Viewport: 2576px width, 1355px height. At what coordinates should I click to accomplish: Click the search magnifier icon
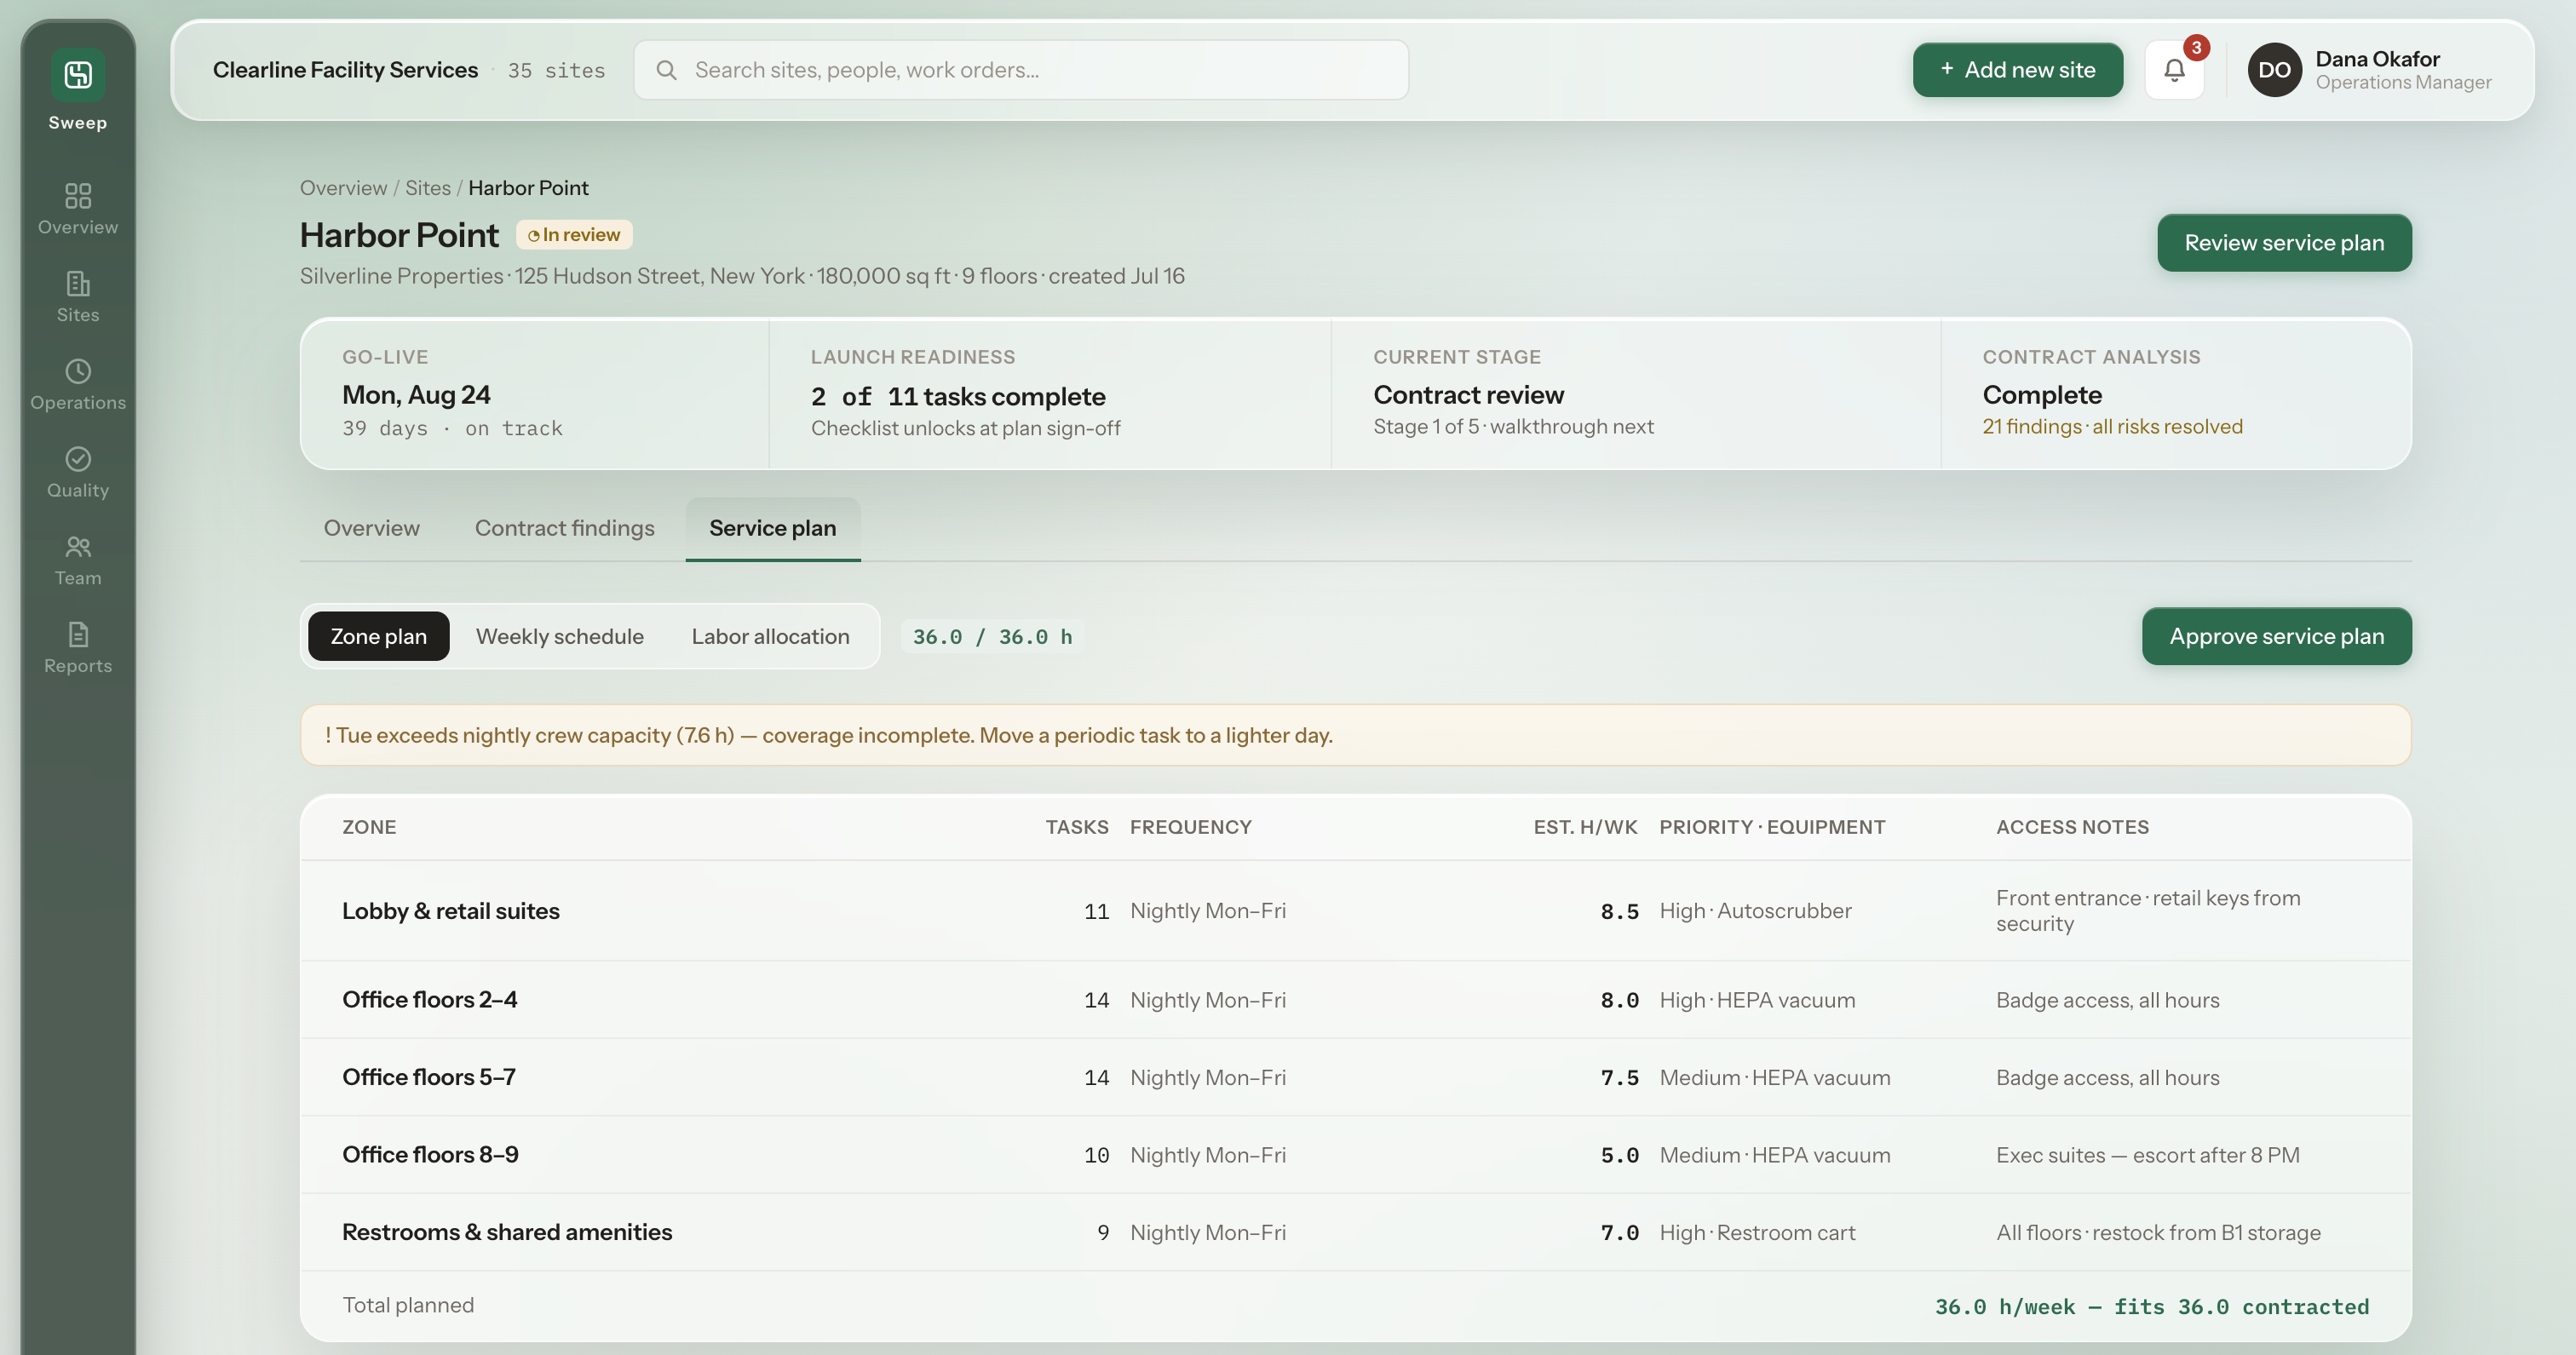(x=666, y=70)
